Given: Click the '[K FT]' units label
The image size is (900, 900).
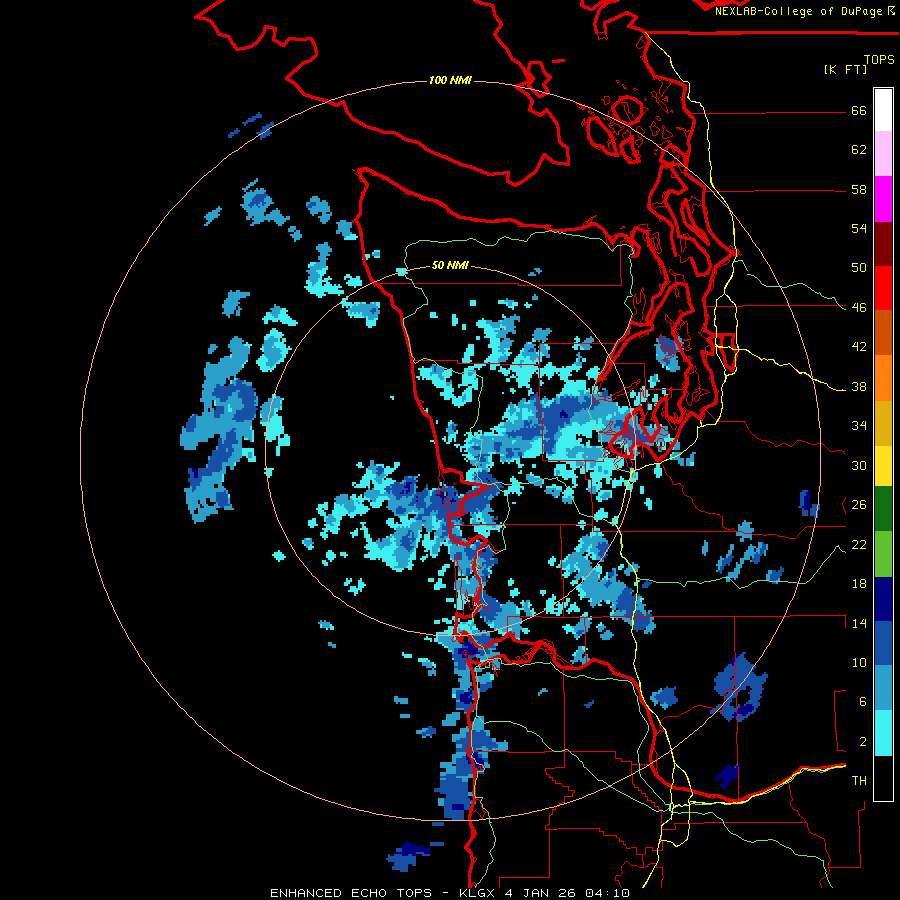Looking at the screenshot, I should pyautogui.click(x=845, y=70).
